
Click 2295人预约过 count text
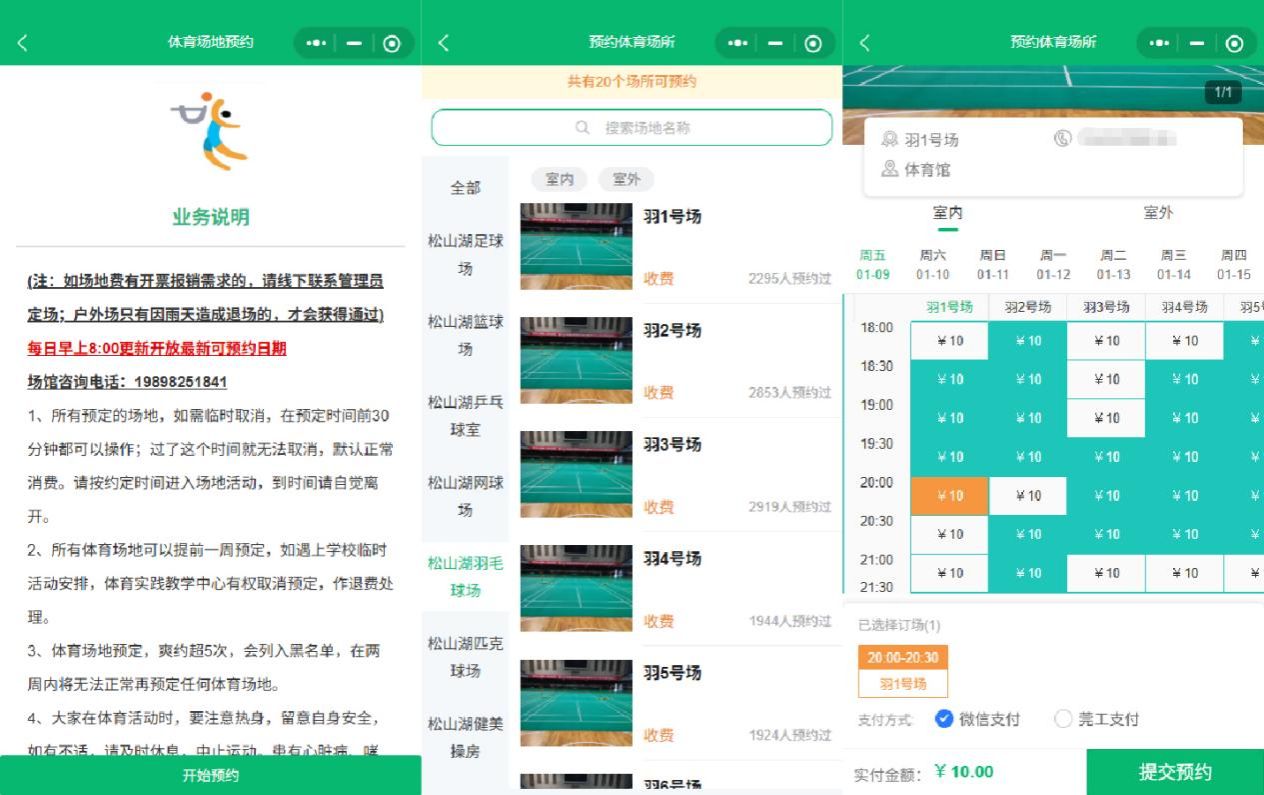pyautogui.click(x=790, y=279)
